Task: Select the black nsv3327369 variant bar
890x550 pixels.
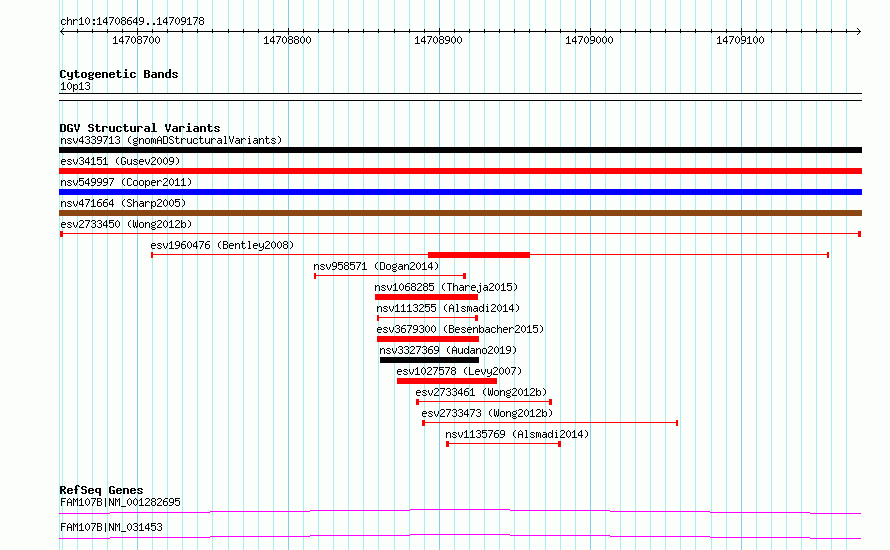Action: click(x=430, y=360)
